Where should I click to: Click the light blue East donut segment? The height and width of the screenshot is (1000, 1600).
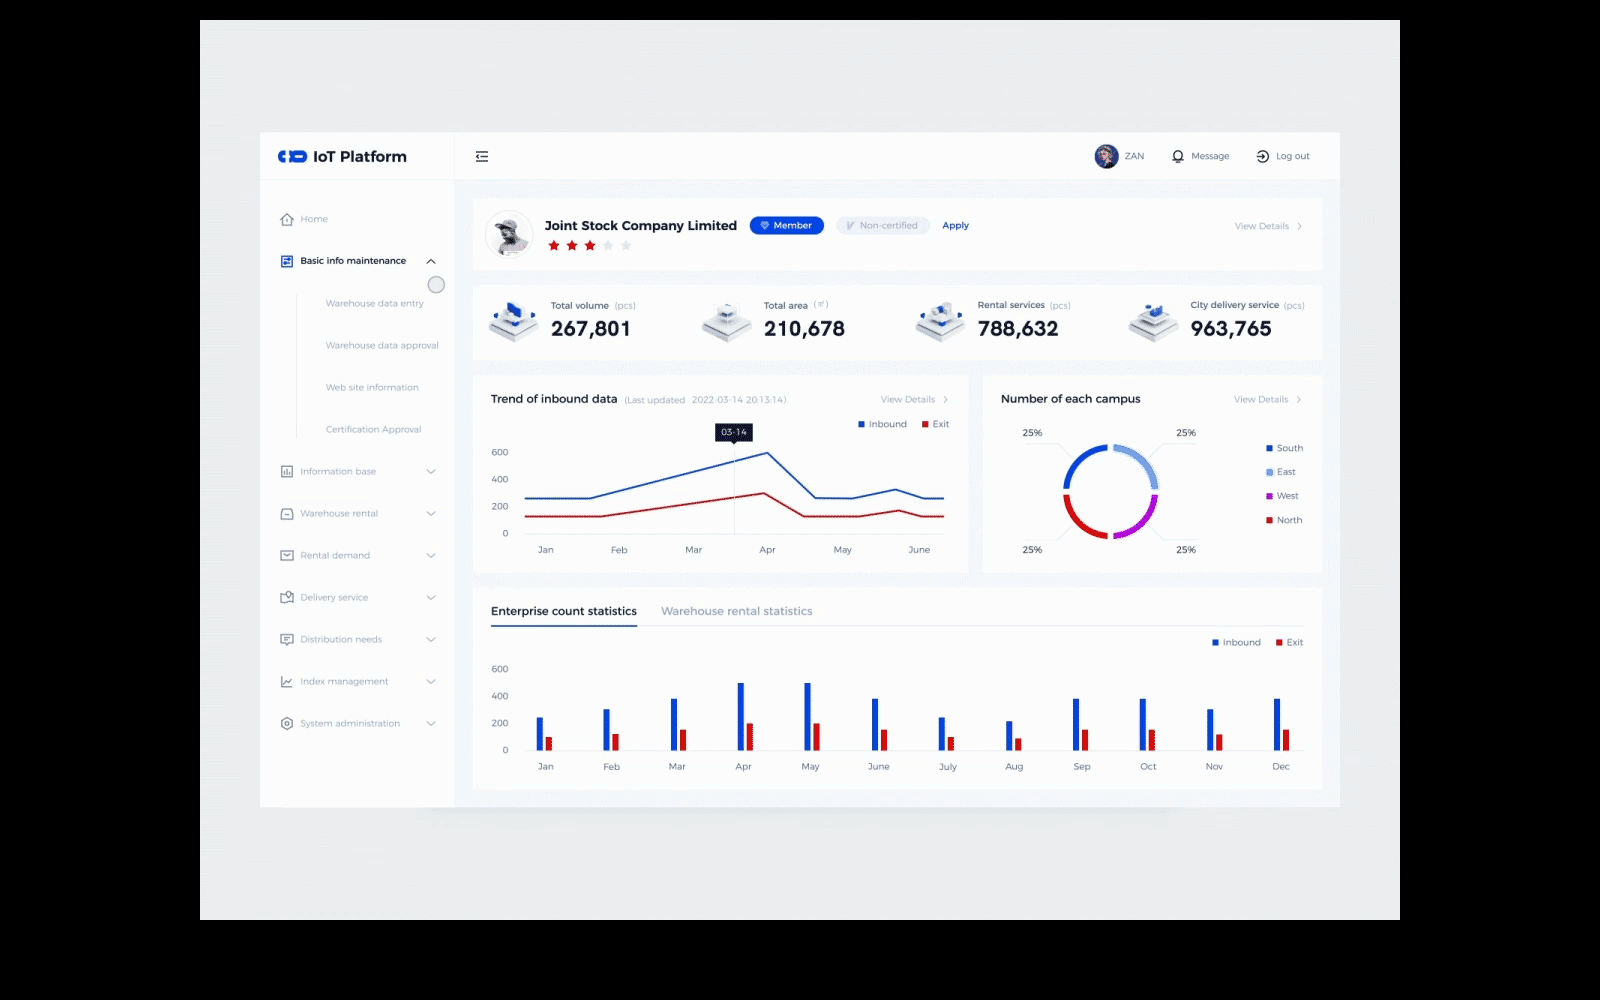pyautogui.click(x=1143, y=459)
